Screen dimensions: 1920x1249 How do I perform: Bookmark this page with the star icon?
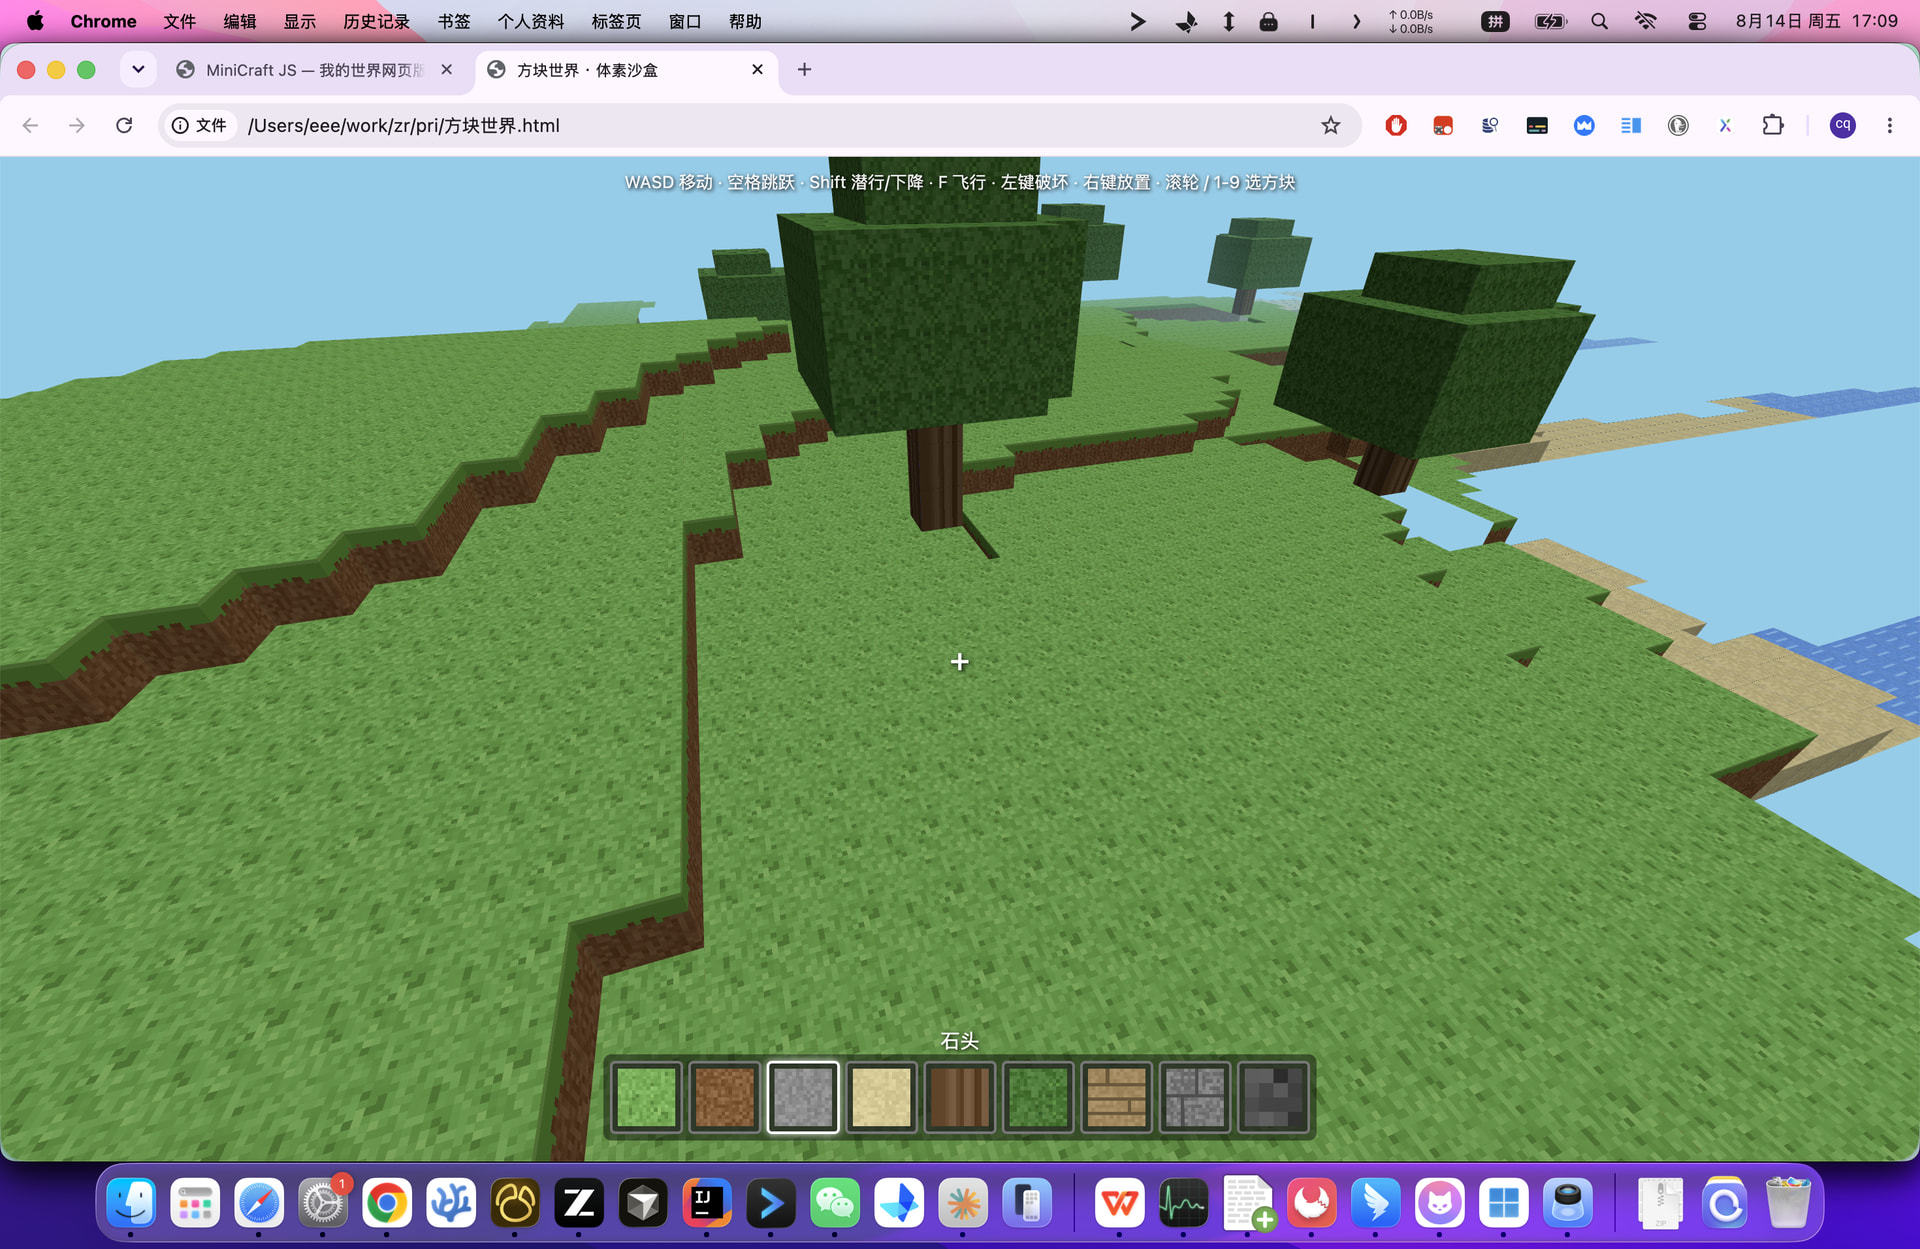1330,125
